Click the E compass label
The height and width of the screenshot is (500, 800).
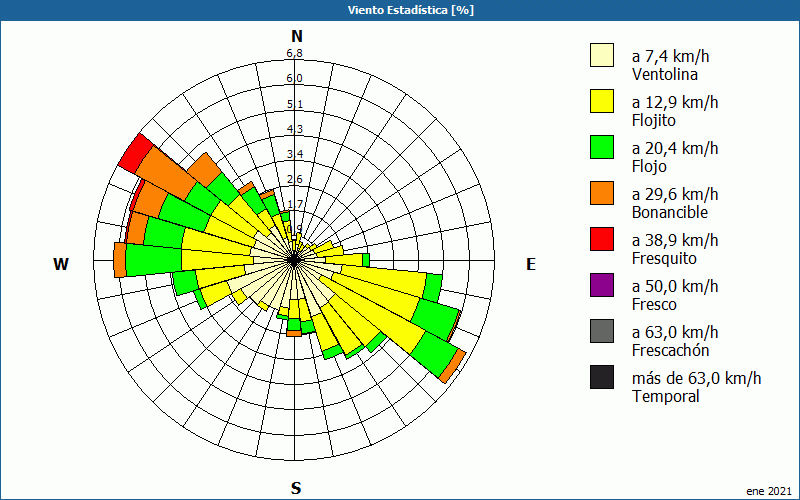531,264
